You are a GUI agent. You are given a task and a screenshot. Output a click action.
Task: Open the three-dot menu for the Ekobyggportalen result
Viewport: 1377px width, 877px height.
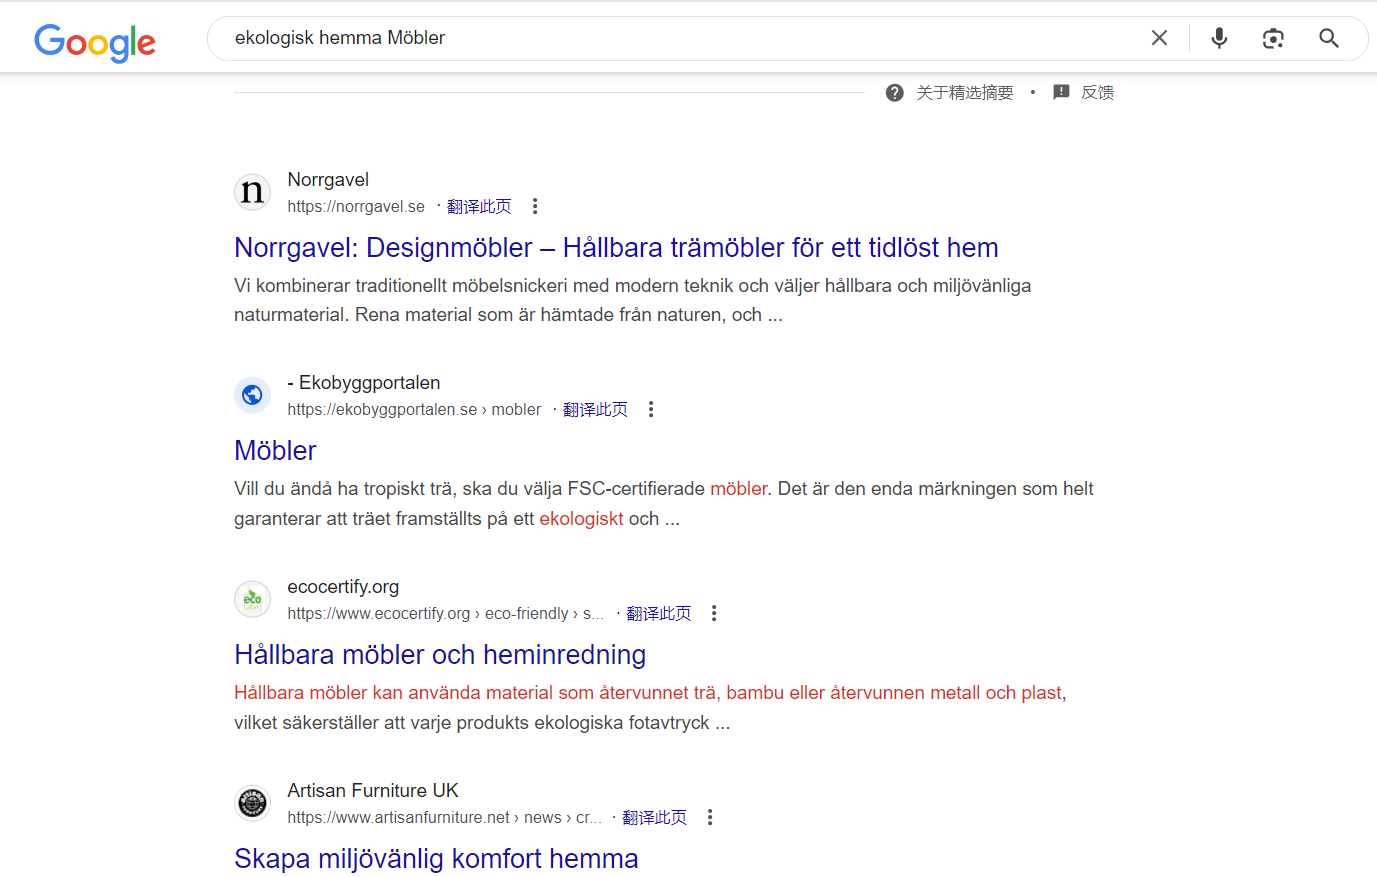(x=651, y=409)
